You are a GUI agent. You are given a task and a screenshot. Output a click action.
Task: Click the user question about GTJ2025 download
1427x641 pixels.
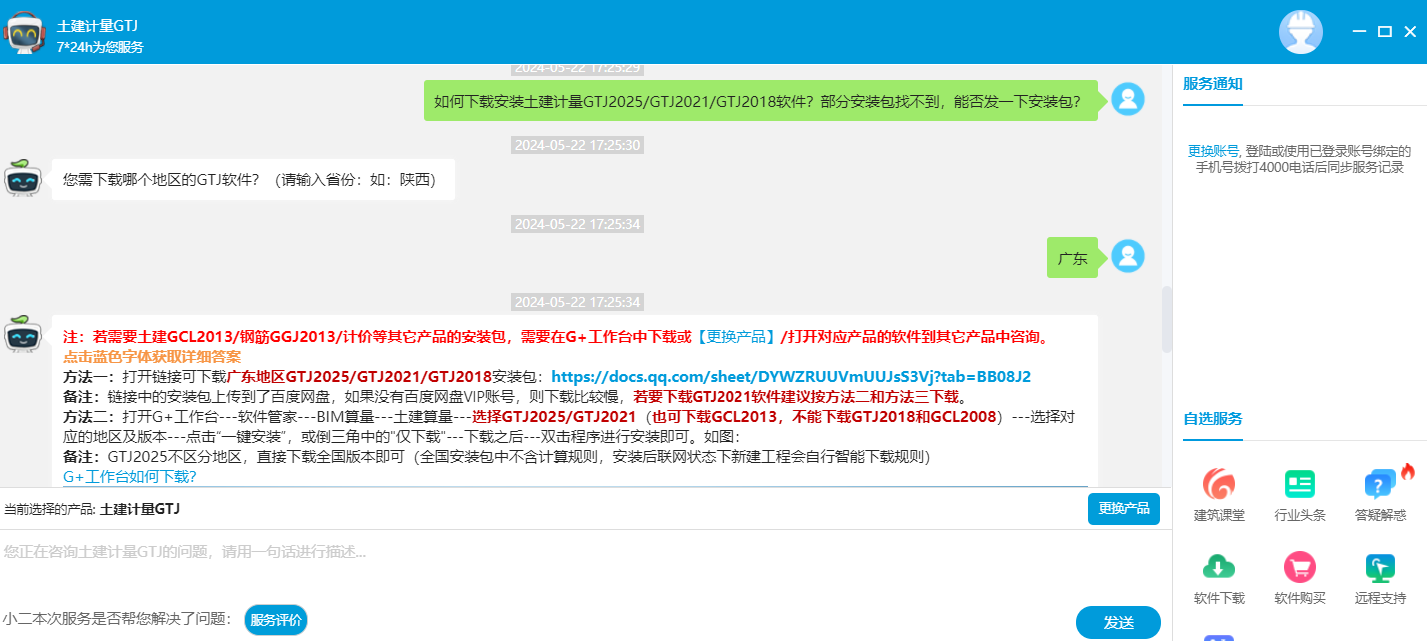pyautogui.click(x=760, y=101)
